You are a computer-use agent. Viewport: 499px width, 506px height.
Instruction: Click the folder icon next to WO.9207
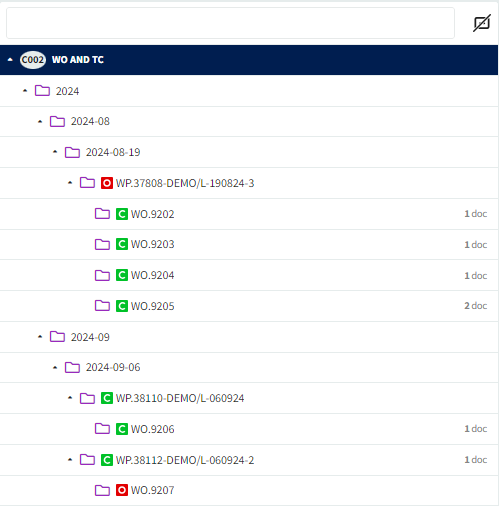102,490
